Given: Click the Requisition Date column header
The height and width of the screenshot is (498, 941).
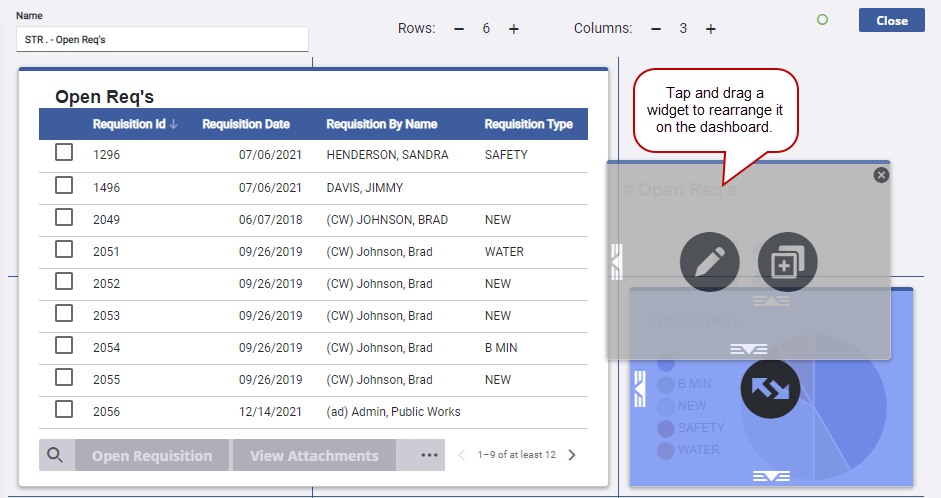Looking at the screenshot, I should 246,124.
